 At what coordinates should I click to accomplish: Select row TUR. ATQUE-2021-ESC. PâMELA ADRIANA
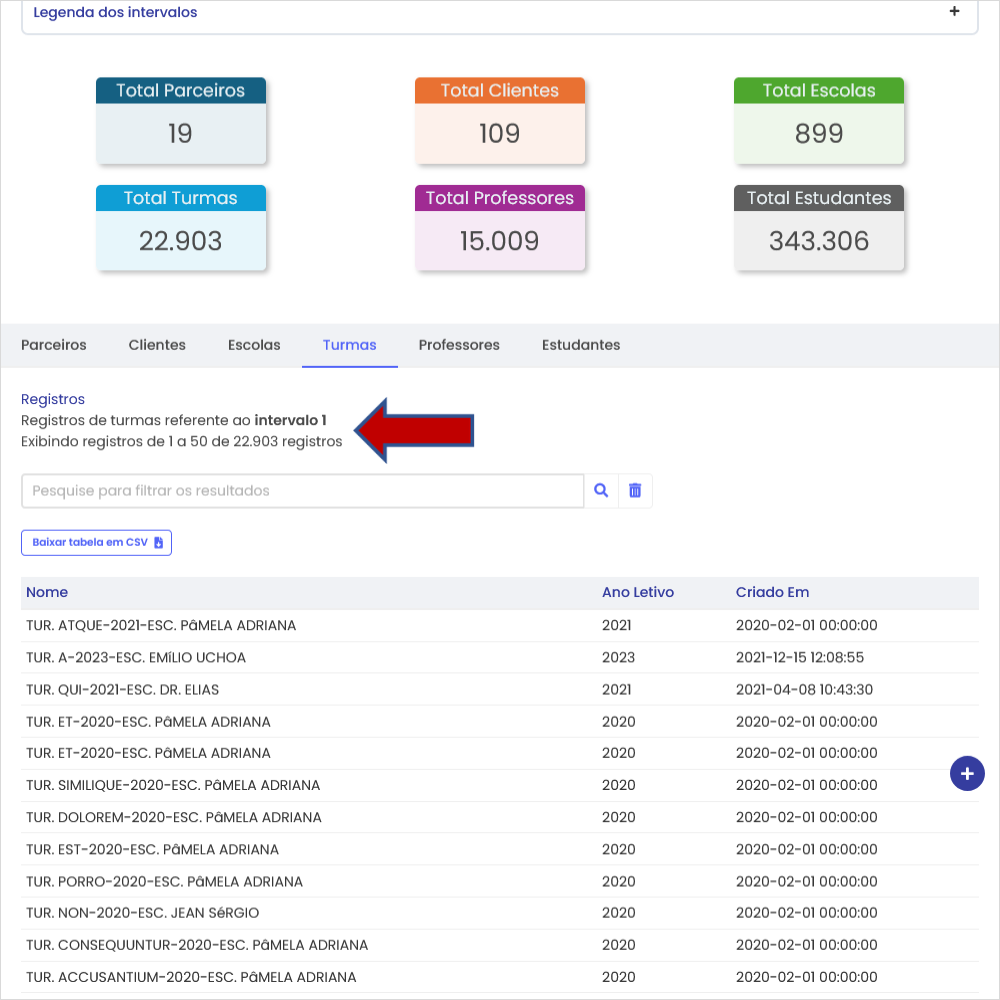(x=500, y=626)
